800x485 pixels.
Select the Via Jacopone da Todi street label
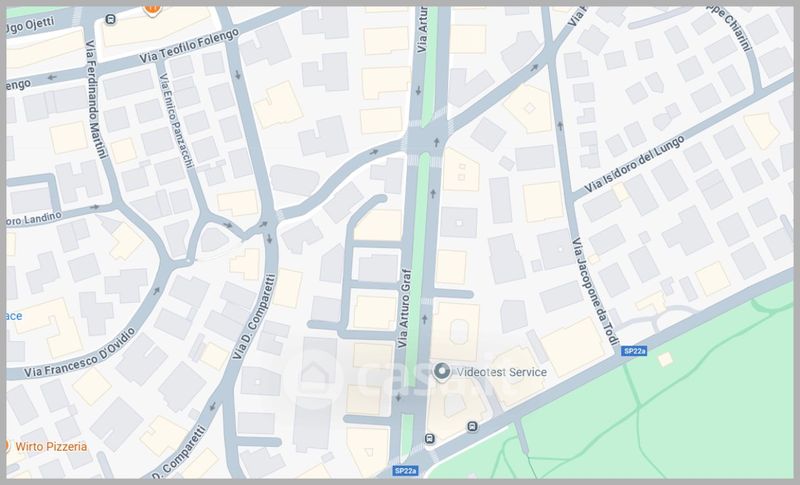click(594, 291)
